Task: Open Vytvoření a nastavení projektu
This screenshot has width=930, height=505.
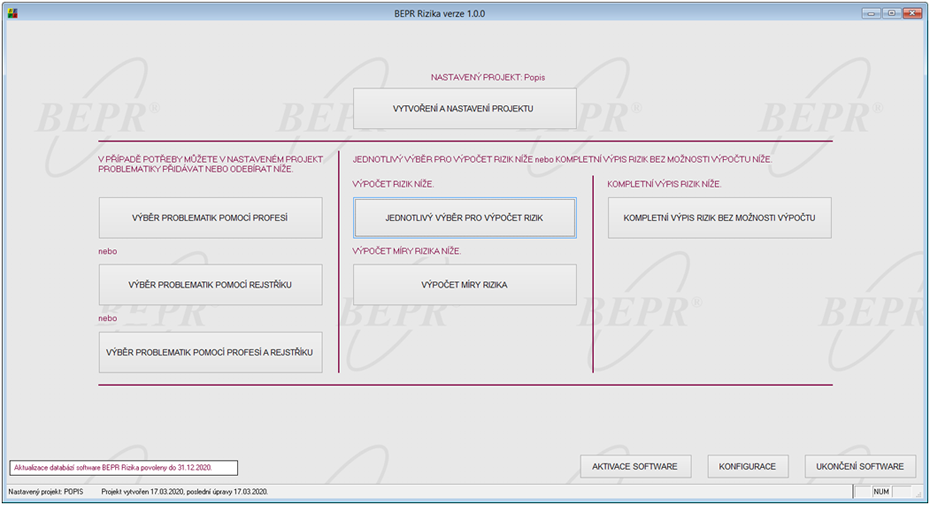Action: click(x=464, y=109)
